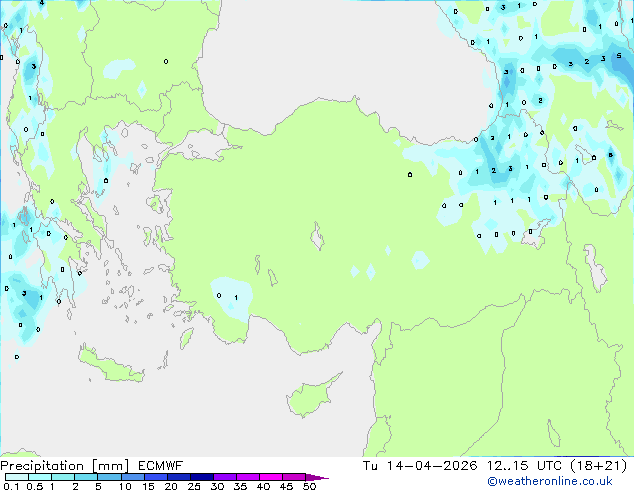Click the legend label "0.1"
Viewport: 634px width, 490px height.
tap(11, 486)
